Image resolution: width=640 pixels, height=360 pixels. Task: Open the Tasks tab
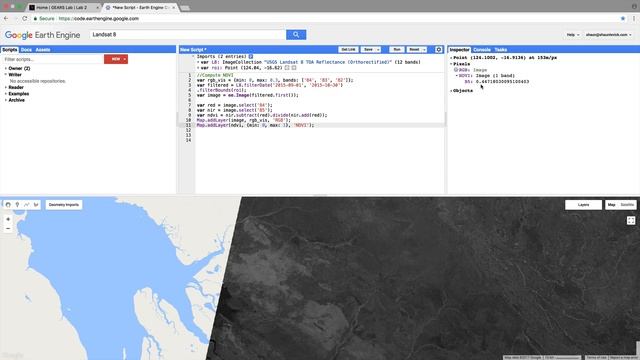tap(501, 49)
